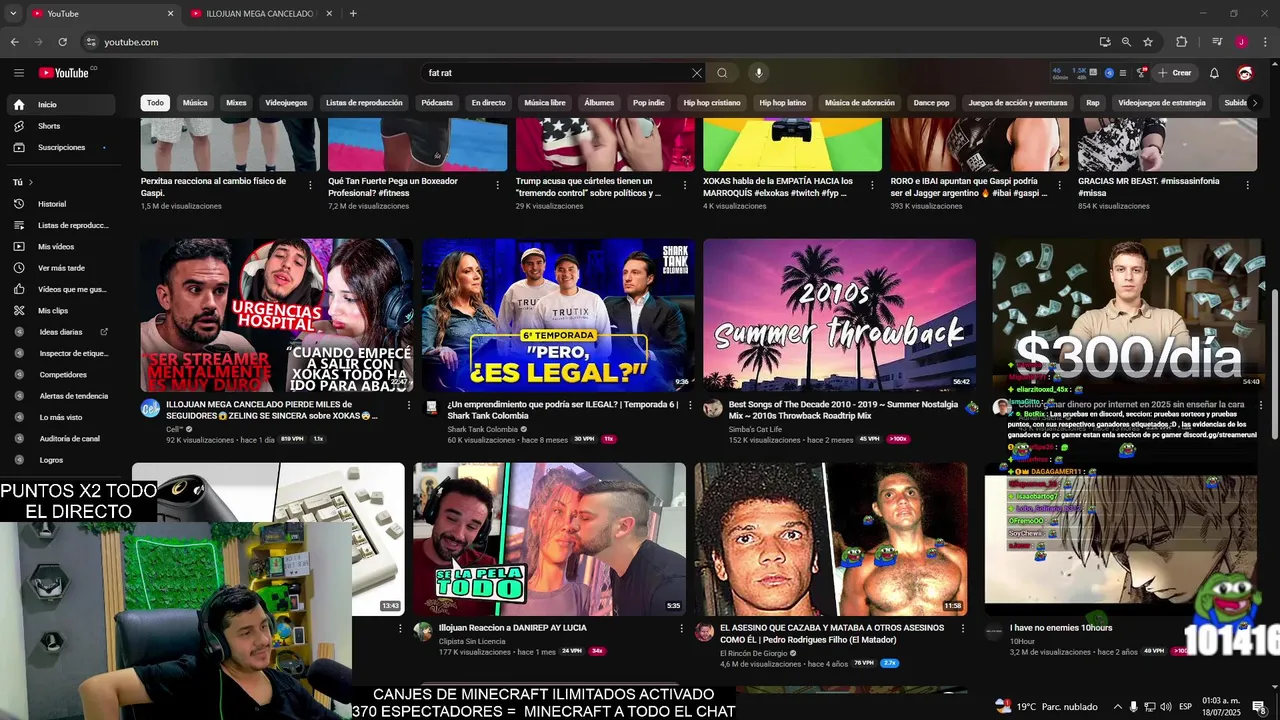Open Chrome three-dot menu
Viewport: 1280px width, 720px height.
click(1263, 42)
